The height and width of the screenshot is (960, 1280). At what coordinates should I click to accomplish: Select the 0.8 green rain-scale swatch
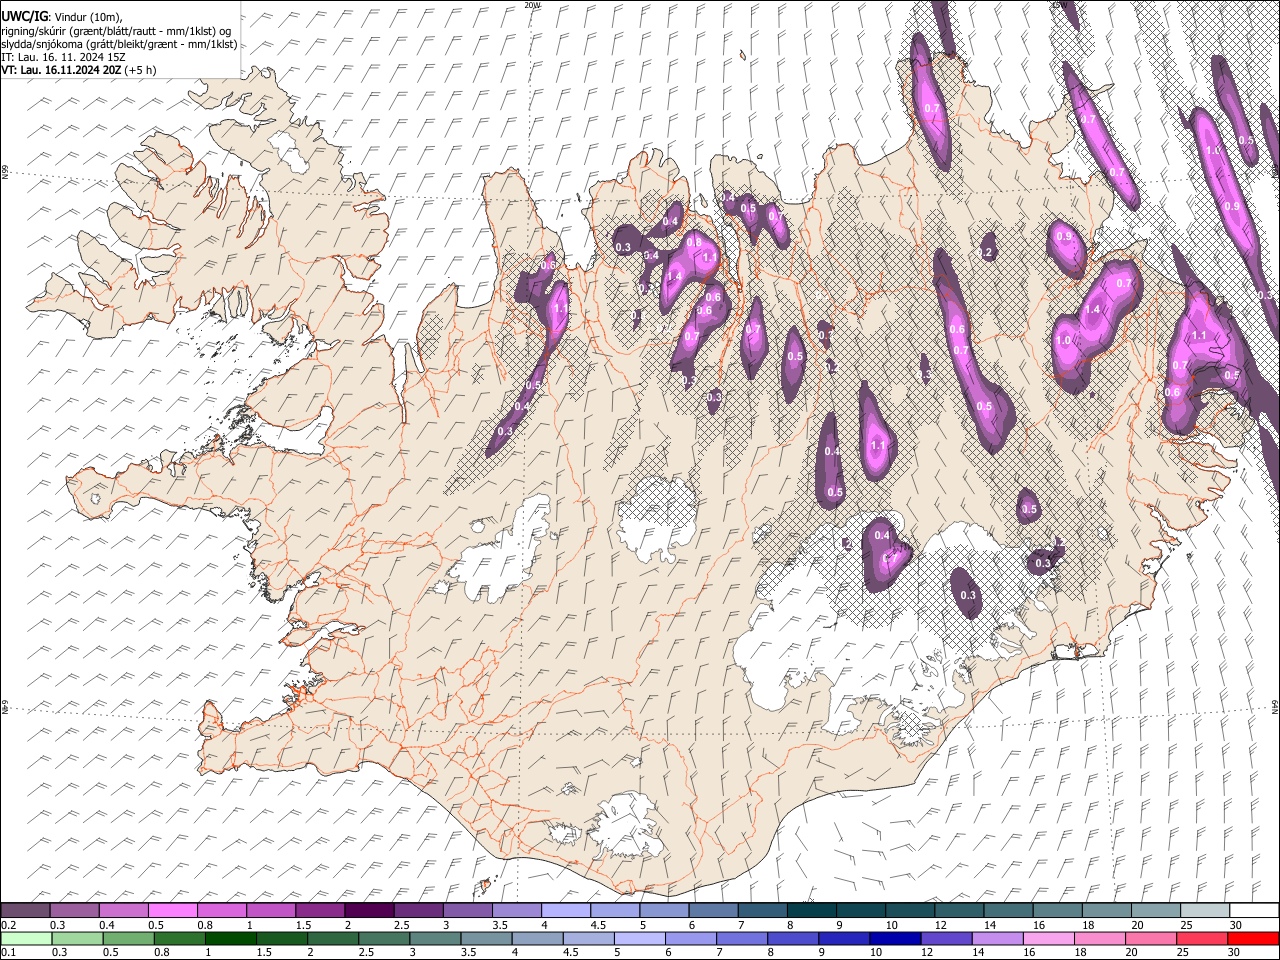tap(178, 938)
